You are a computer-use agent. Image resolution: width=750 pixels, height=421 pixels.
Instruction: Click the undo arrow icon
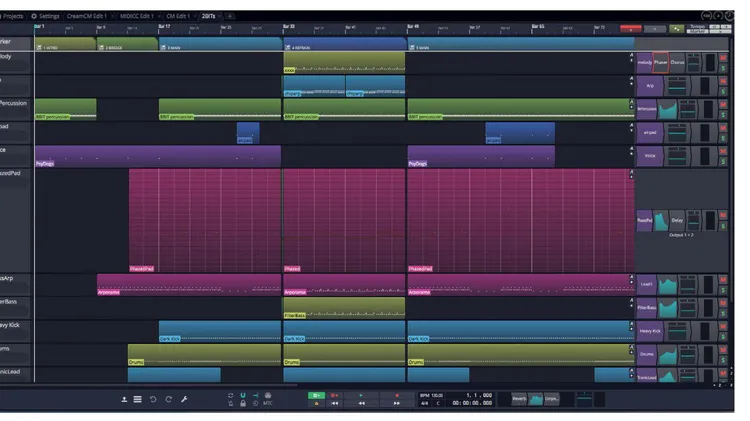[153, 399]
